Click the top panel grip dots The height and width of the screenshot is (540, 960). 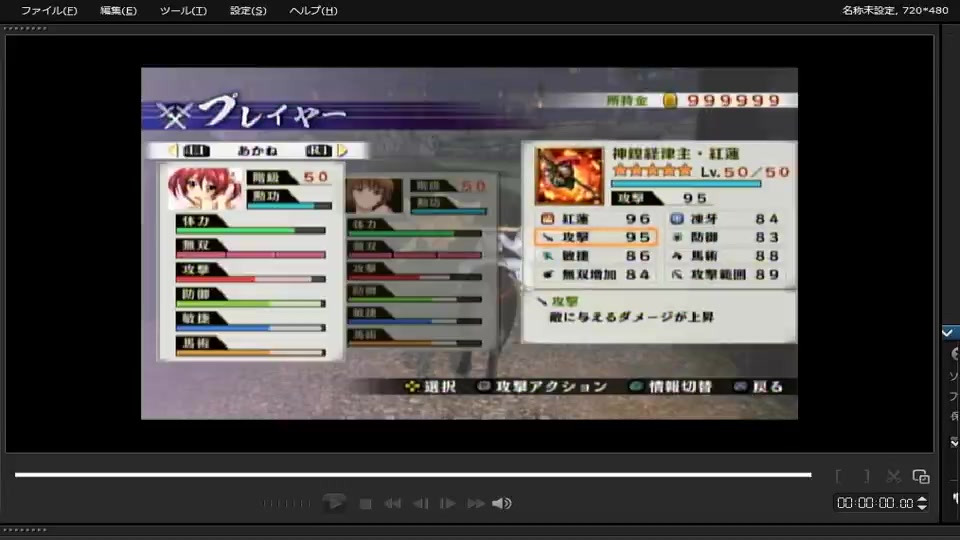[25, 28]
